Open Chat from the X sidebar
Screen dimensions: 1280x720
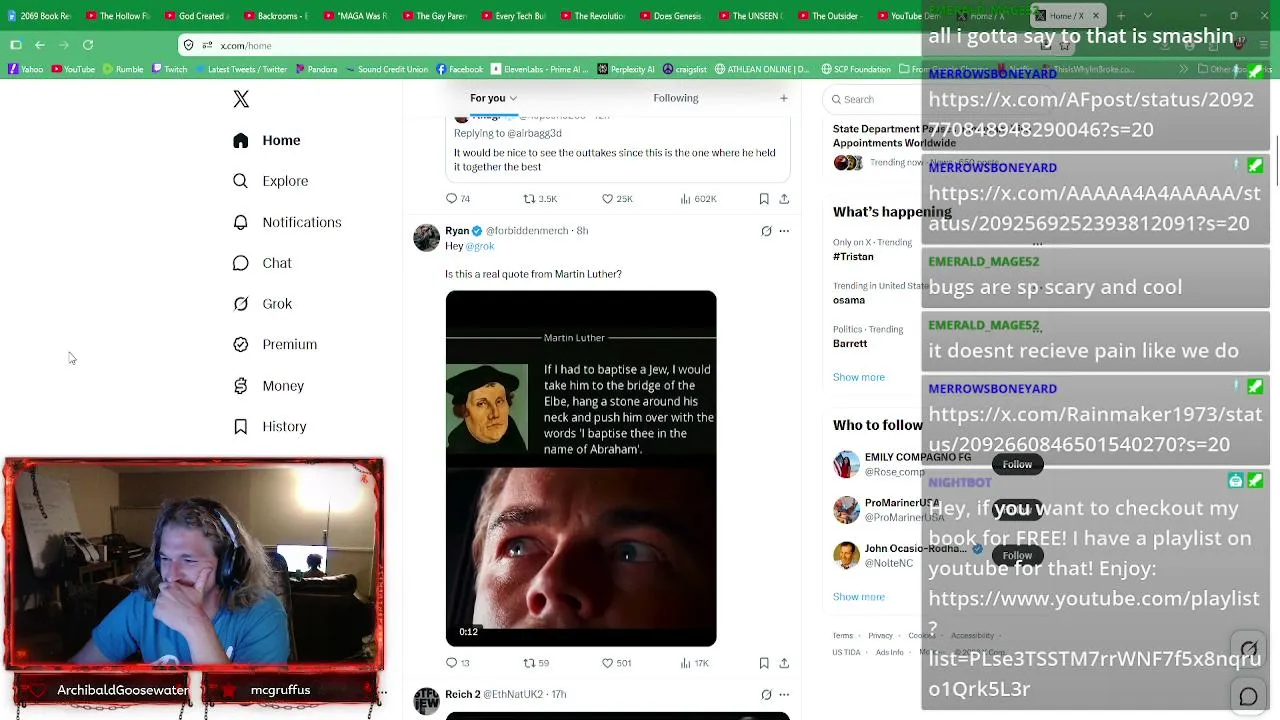(x=262, y=263)
